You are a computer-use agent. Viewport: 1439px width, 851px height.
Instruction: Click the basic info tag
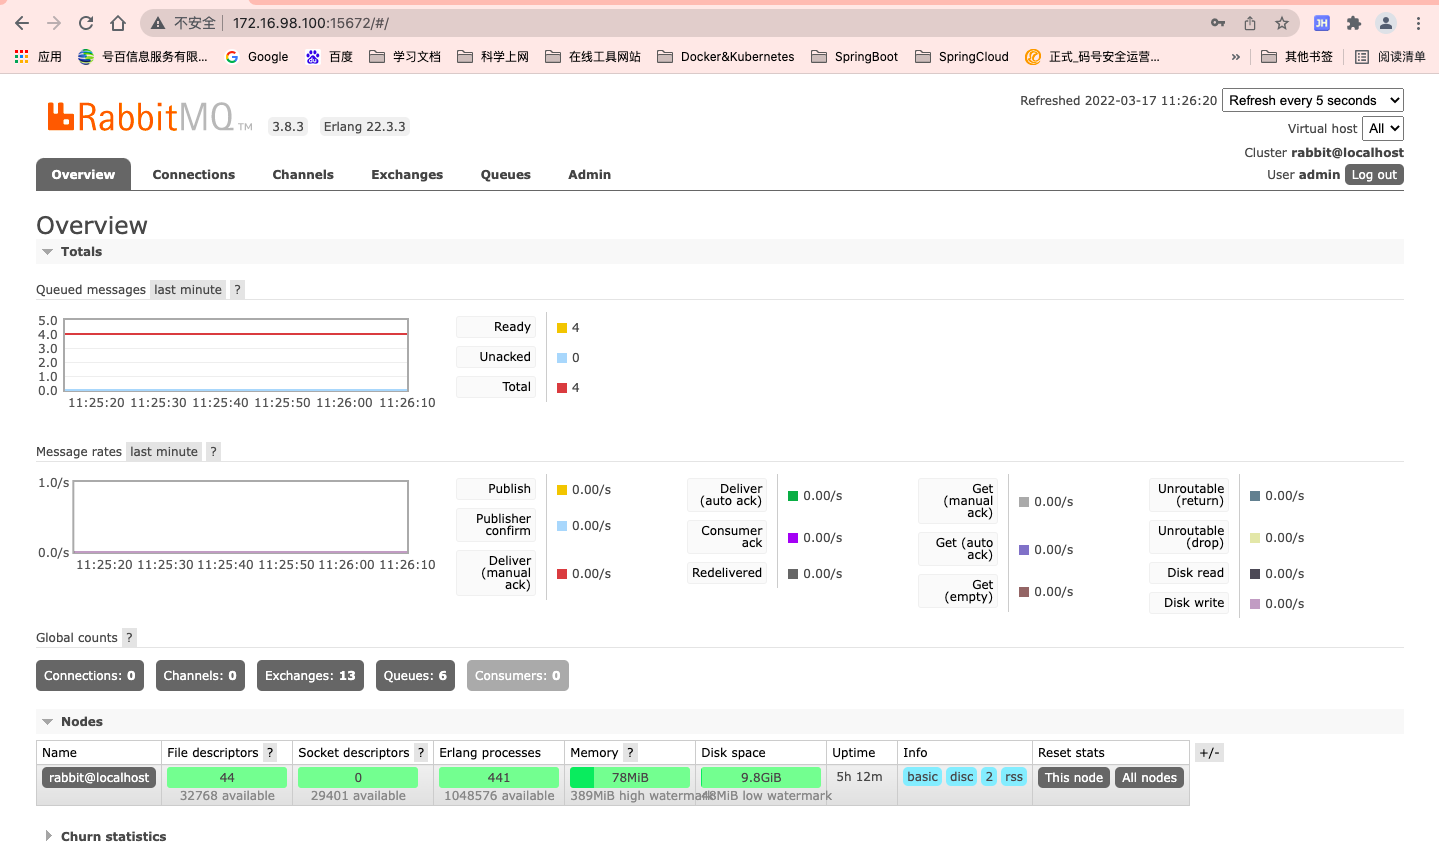click(922, 777)
